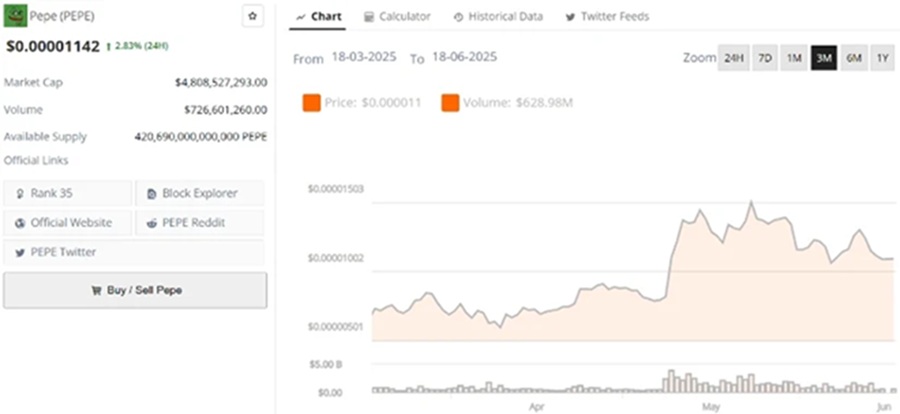Switch to the Calculator tab

(x=397, y=17)
